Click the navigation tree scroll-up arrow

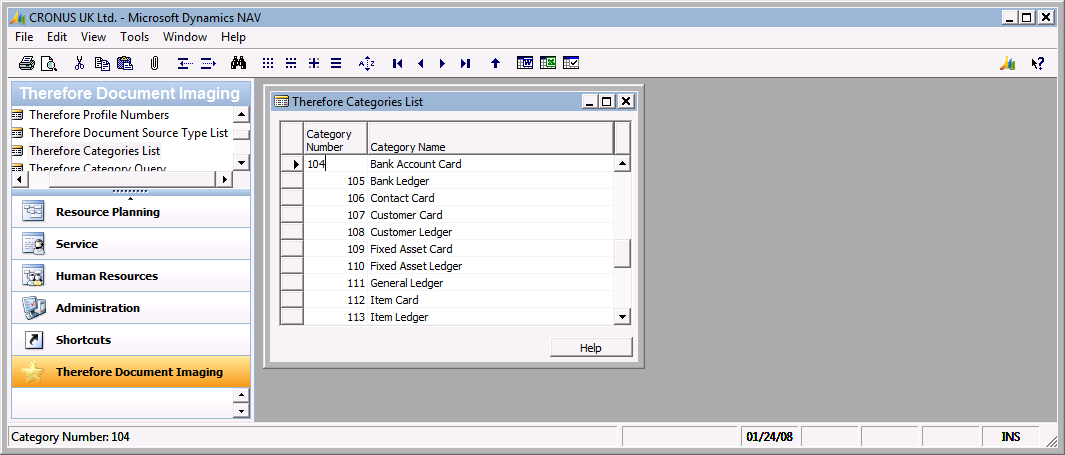click(x=241, y=115)
